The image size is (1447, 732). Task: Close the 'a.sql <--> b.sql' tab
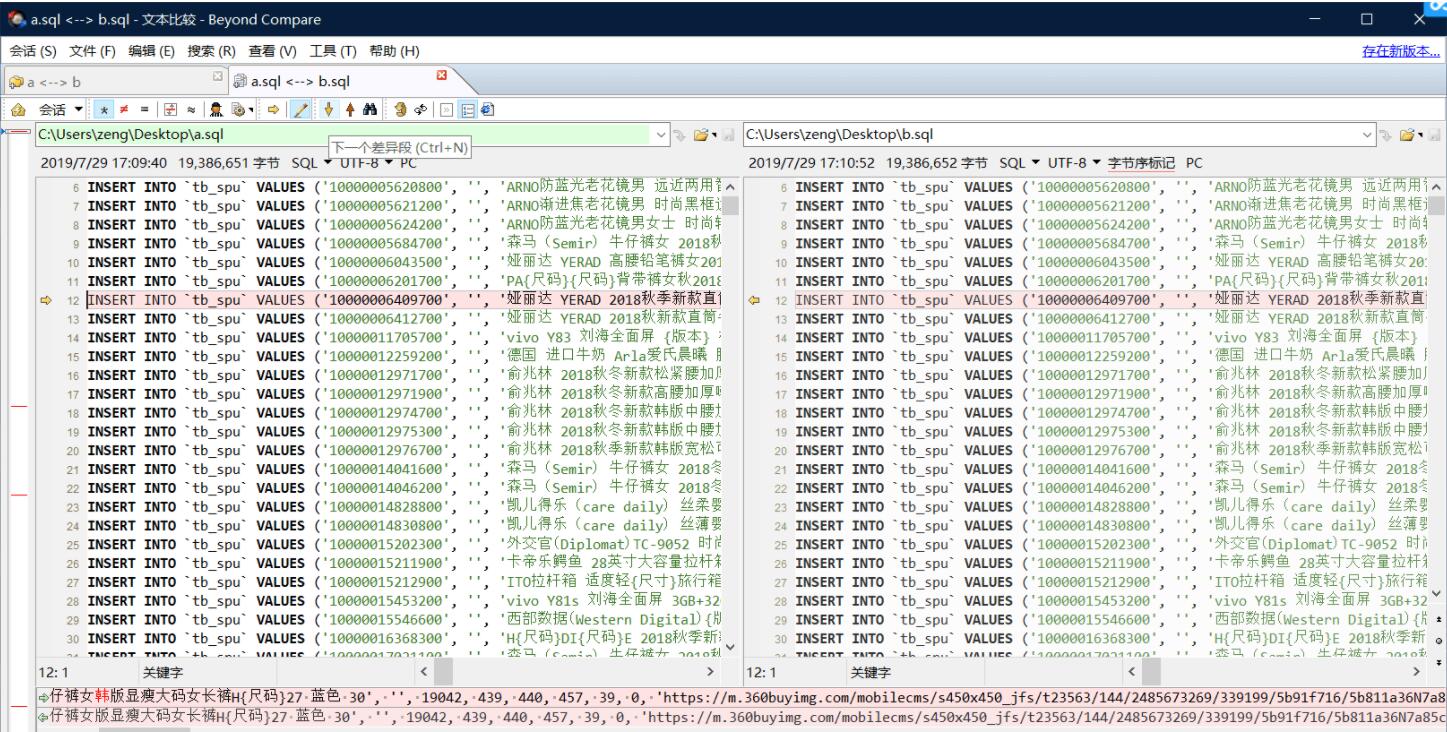pyautogui.click(x=441, y=76)
